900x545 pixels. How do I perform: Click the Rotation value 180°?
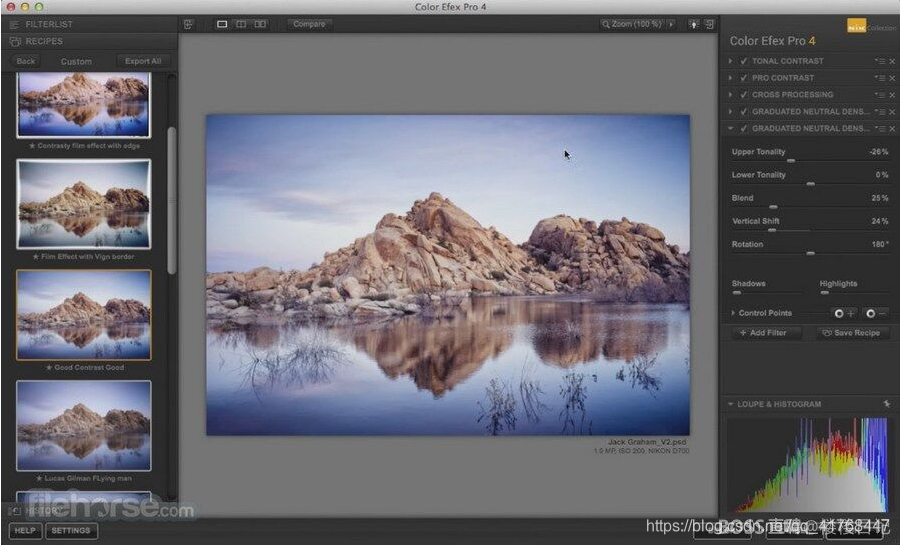879,244
